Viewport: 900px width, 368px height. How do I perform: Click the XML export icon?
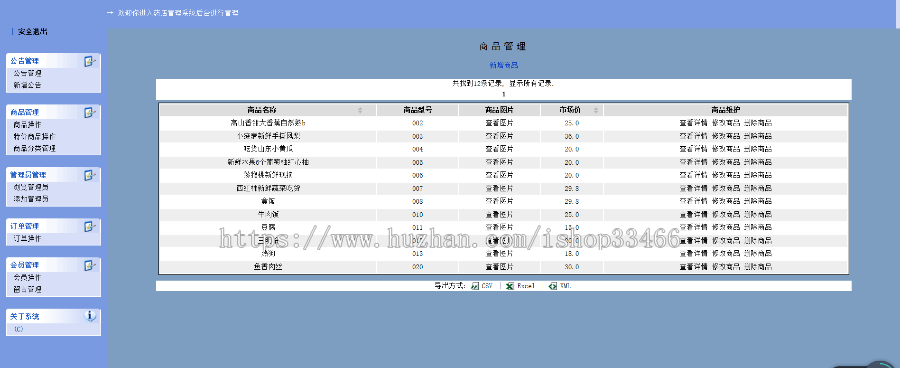[x=552, y=285]
